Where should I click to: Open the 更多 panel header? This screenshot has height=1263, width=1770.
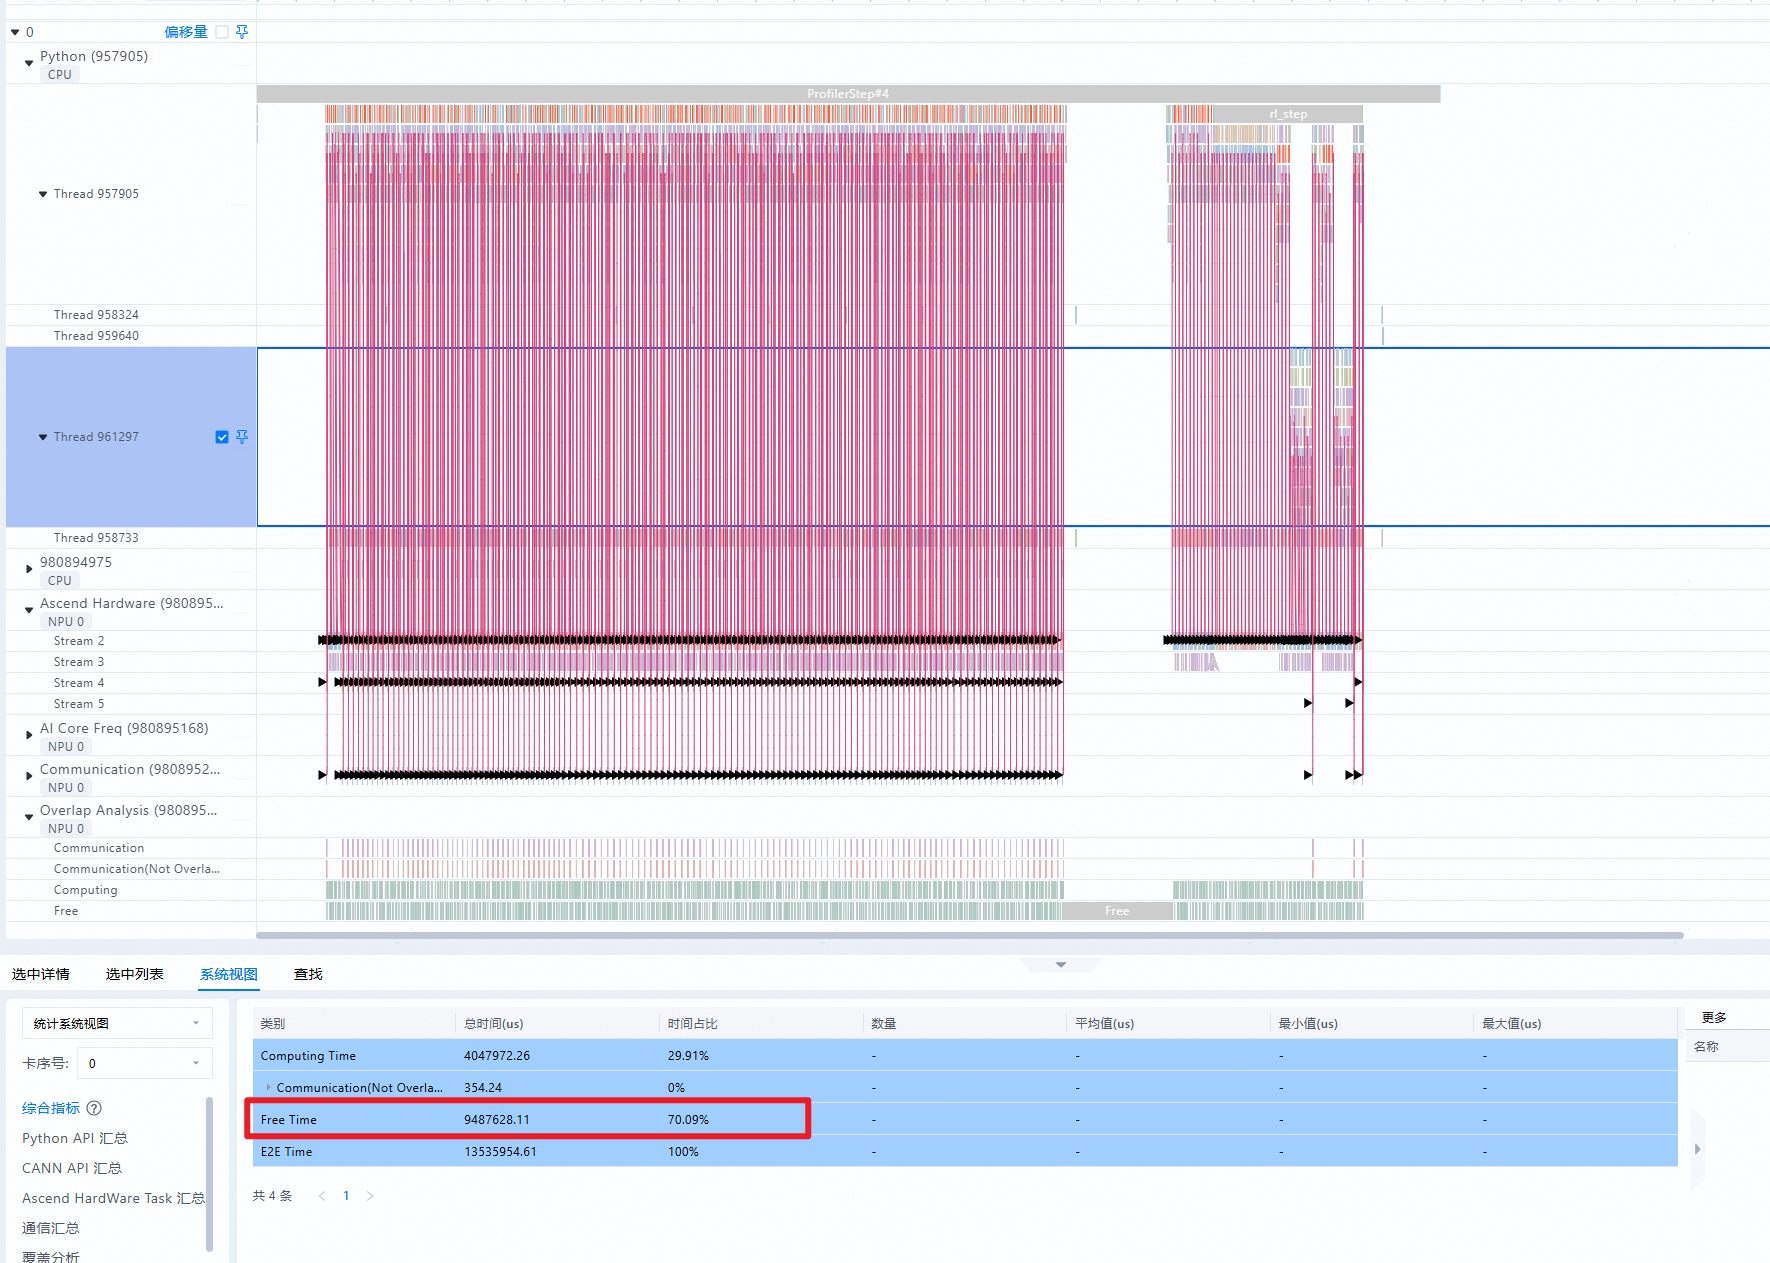coord(1714,1017)
